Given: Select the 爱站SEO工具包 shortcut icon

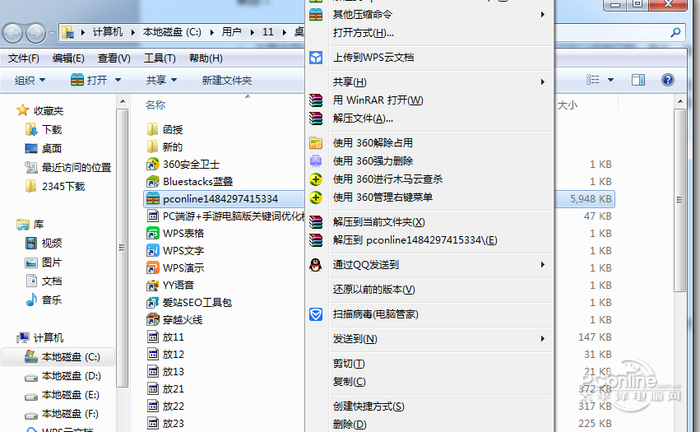Looking at the screenshot, I should coord(153,303).
